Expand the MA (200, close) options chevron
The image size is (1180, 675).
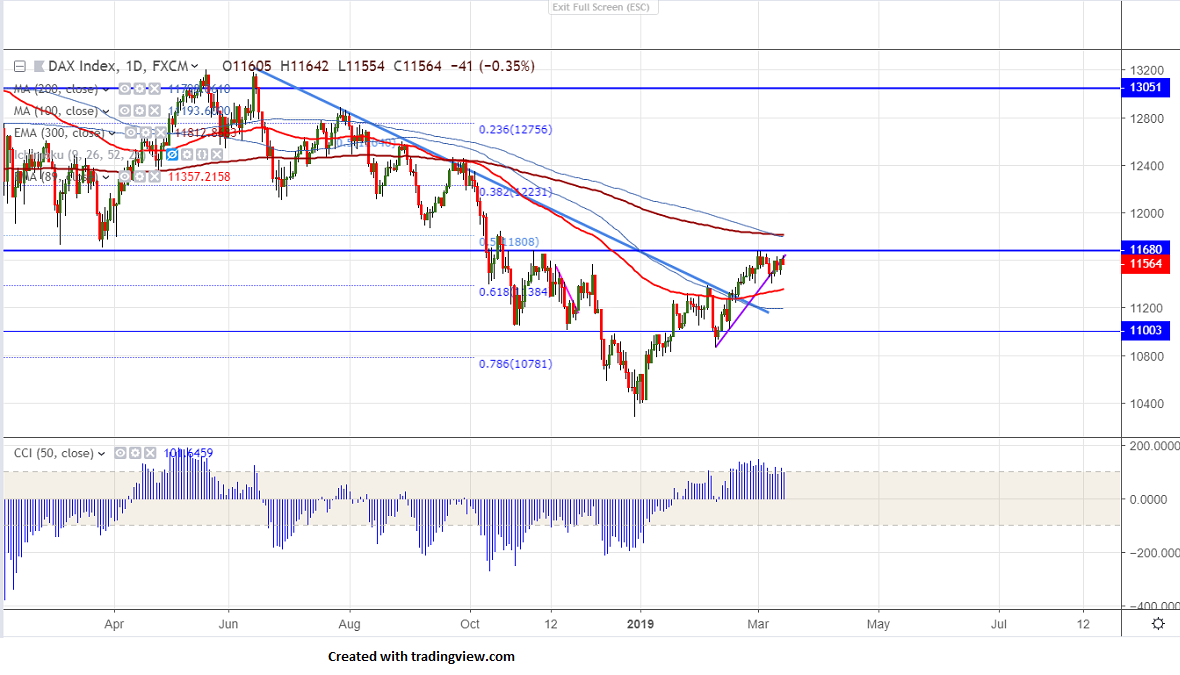point(105,89)
